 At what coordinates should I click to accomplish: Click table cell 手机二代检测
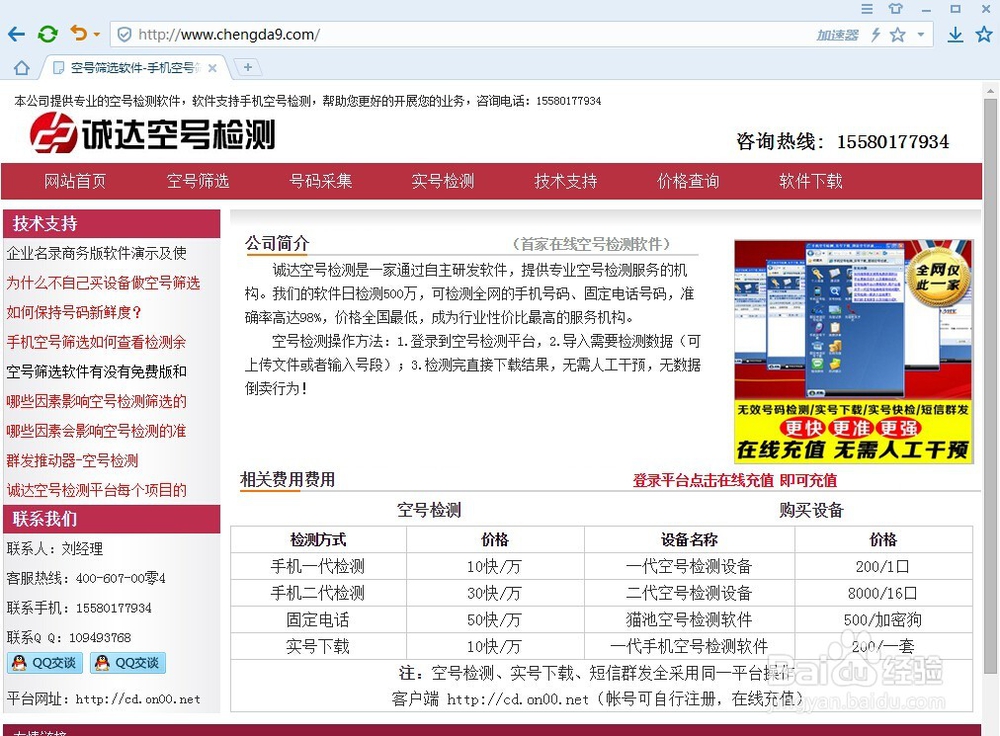pos(318,593)
